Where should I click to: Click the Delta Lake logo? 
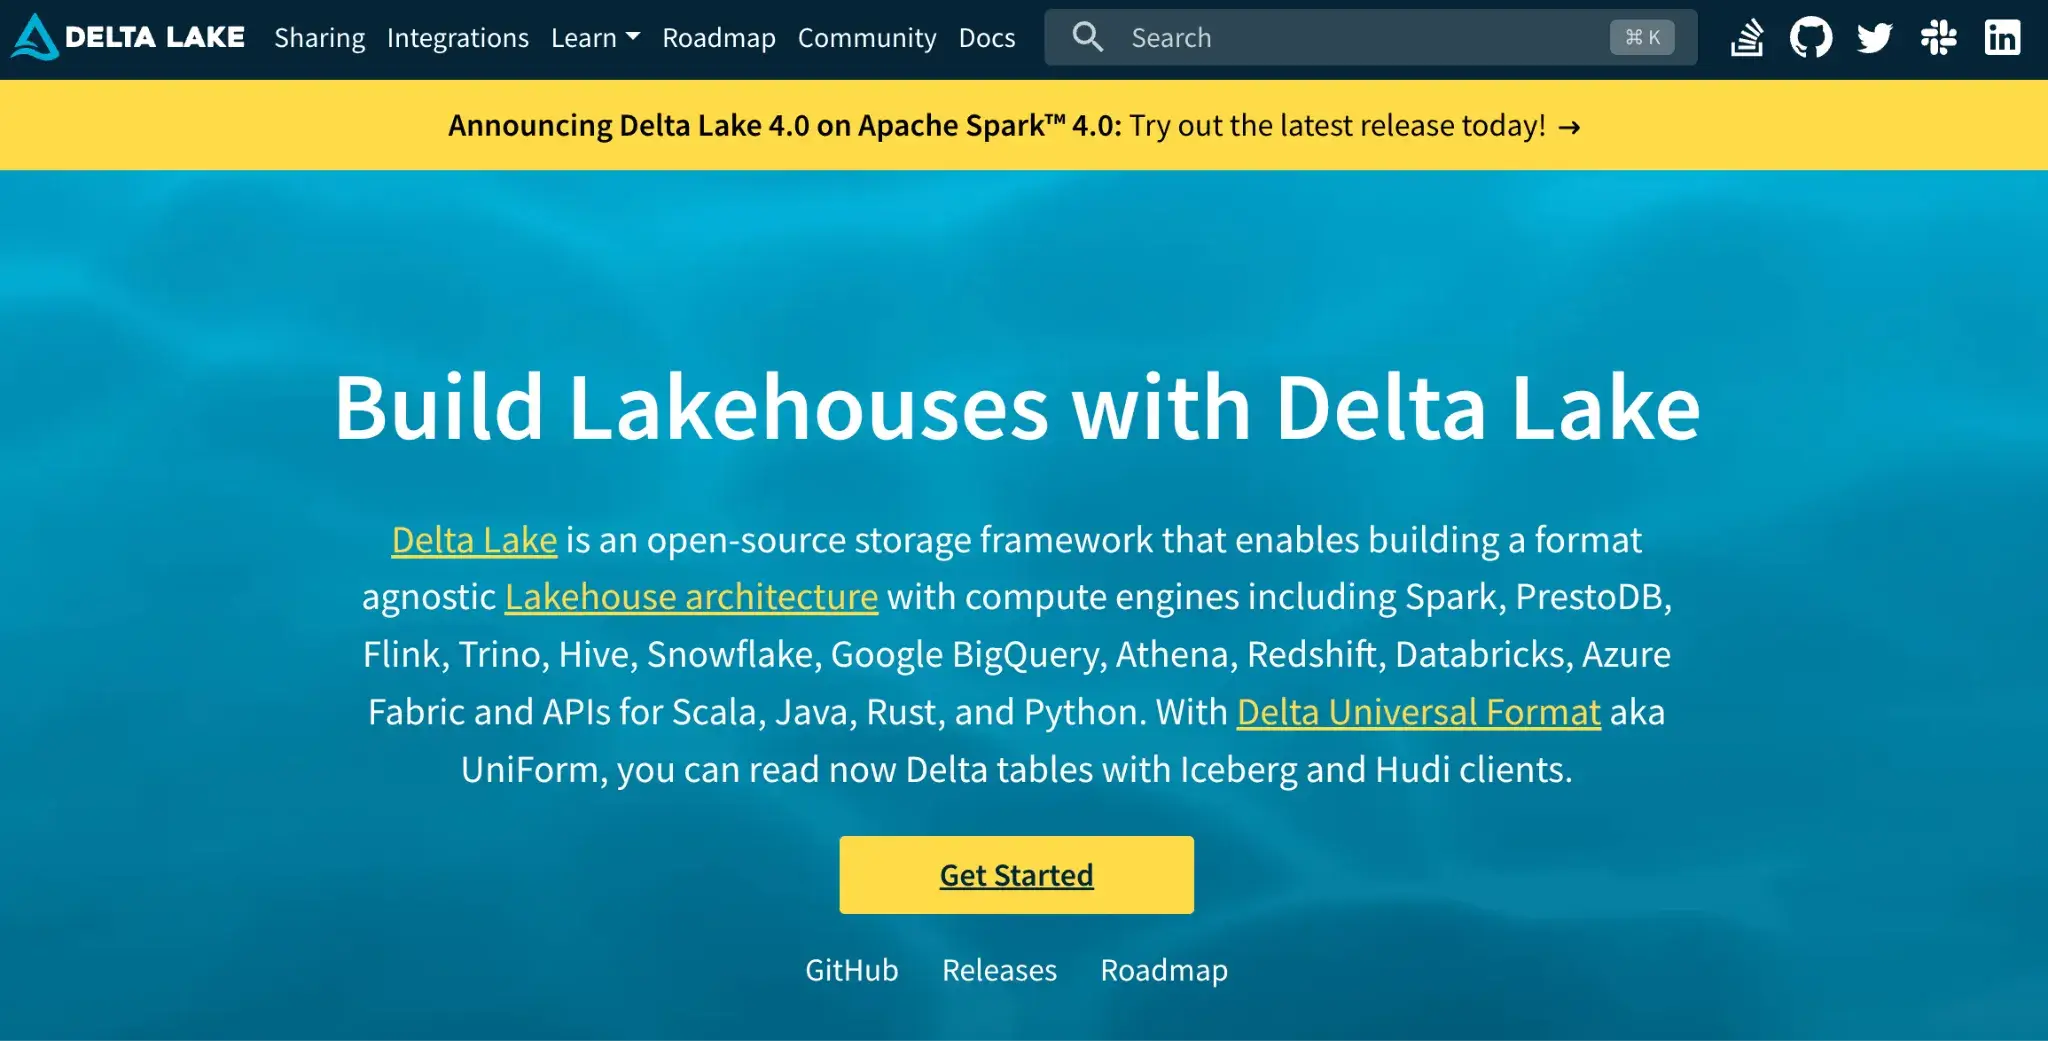point(128,37)
